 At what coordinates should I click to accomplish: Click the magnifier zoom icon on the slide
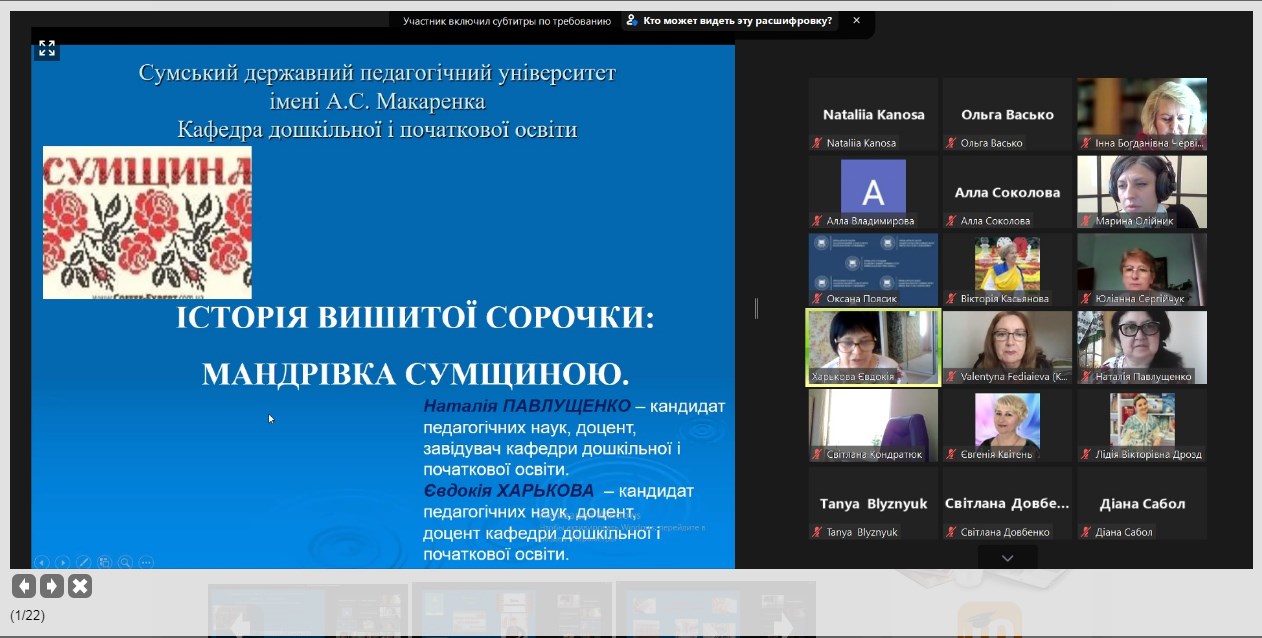tap(125, 562)
